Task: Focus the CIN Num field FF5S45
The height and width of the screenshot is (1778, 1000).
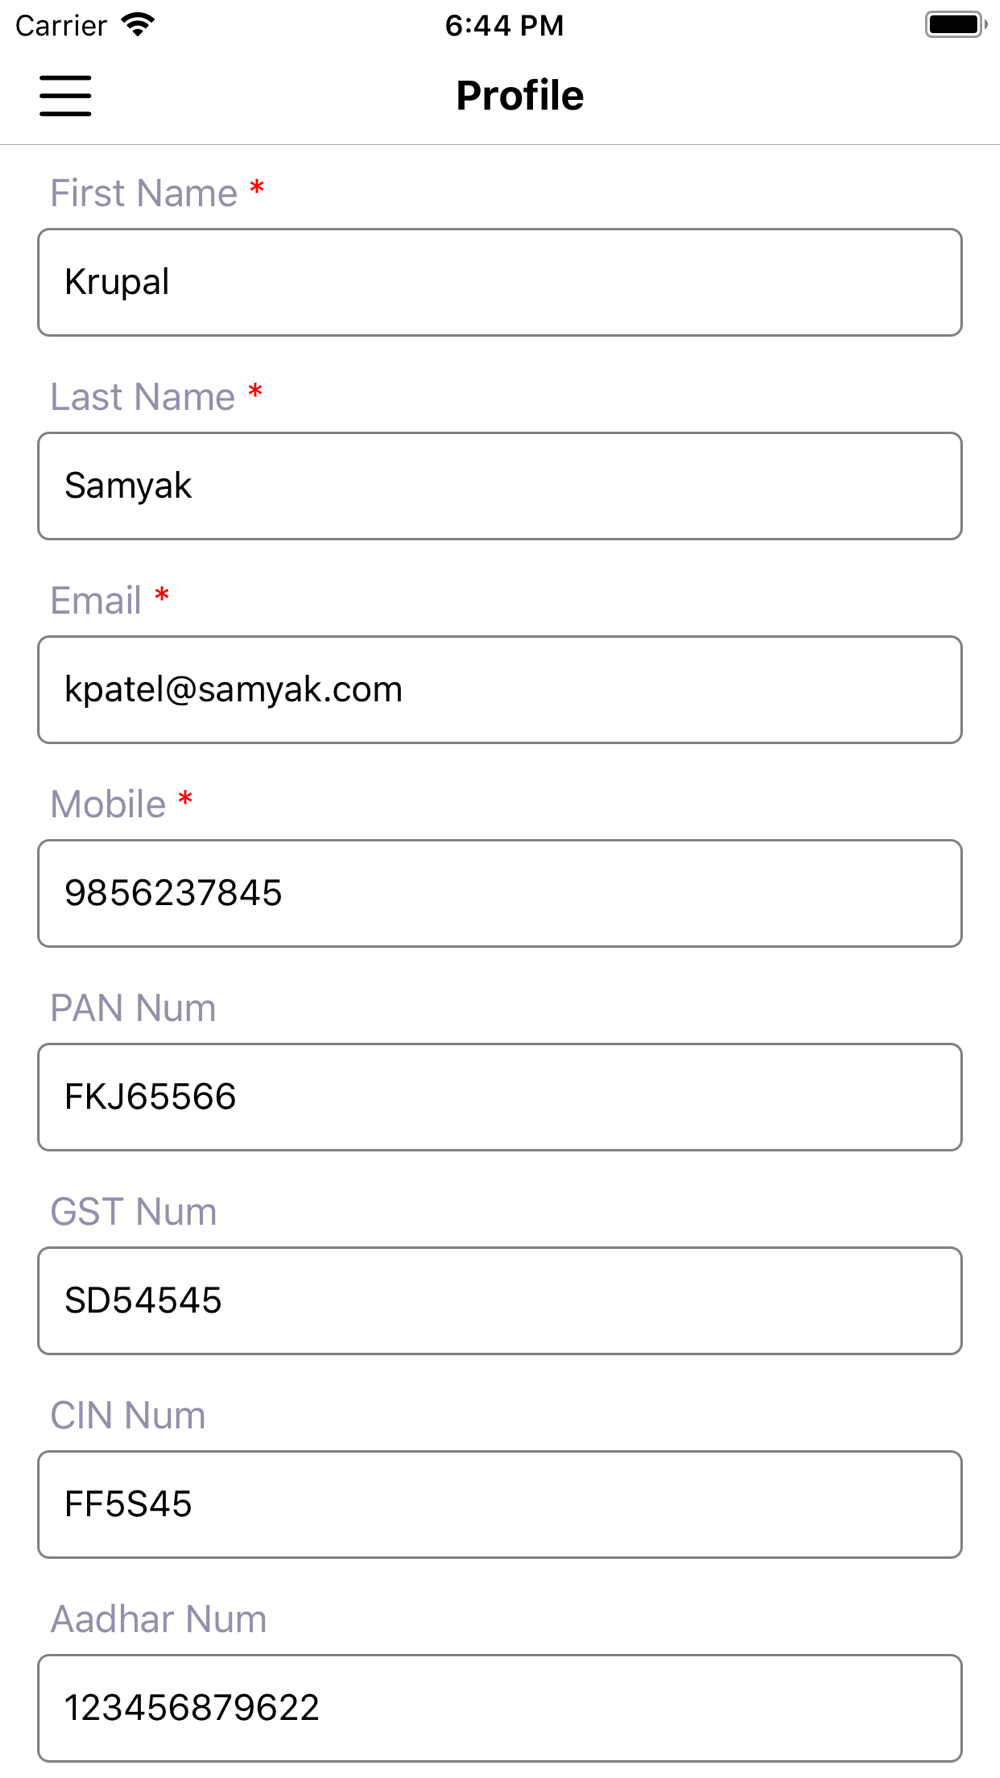Action: coord(500,1505)
